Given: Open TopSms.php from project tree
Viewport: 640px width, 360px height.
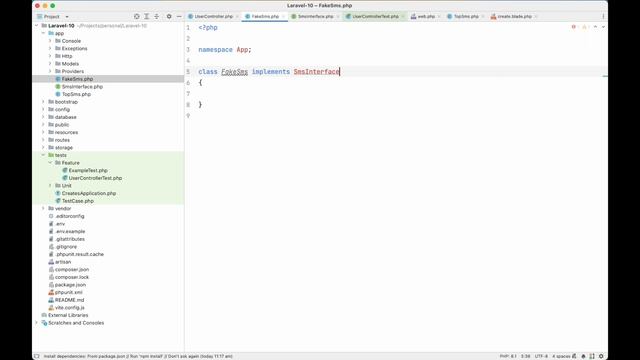Looking at the screenshot, I should (76, 94).
